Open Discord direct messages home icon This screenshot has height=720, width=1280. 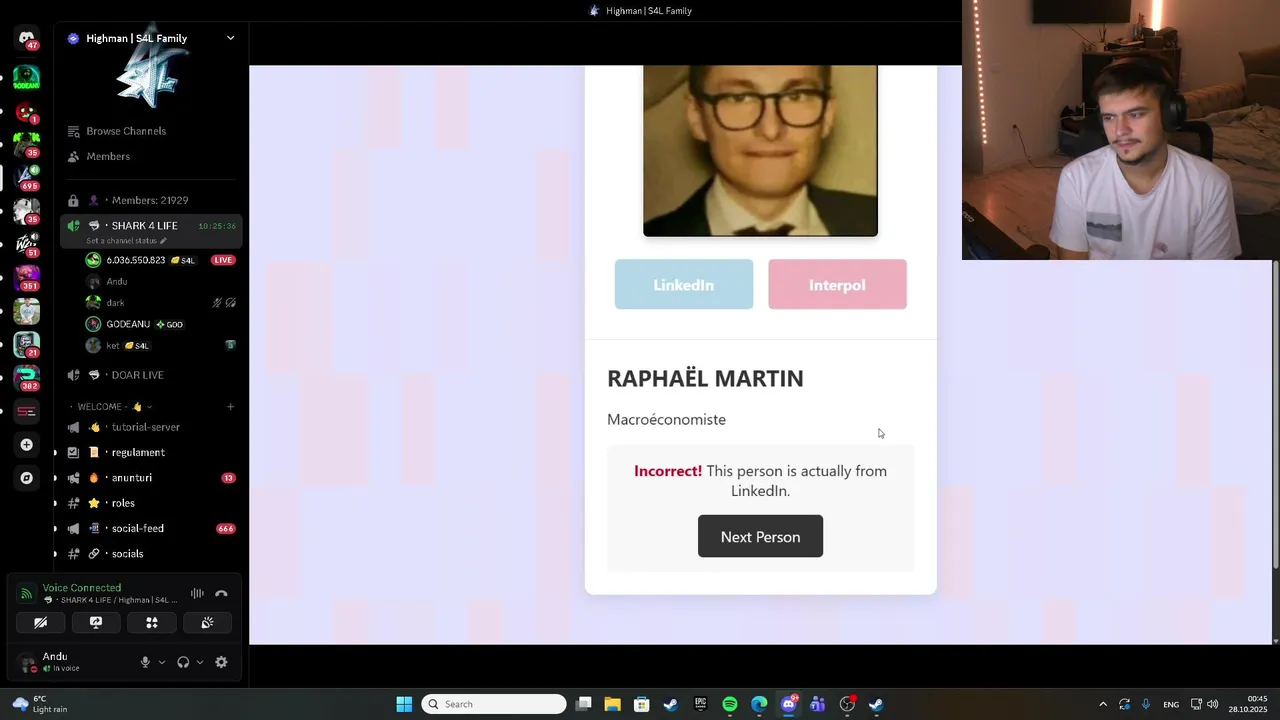pos(27,39)
